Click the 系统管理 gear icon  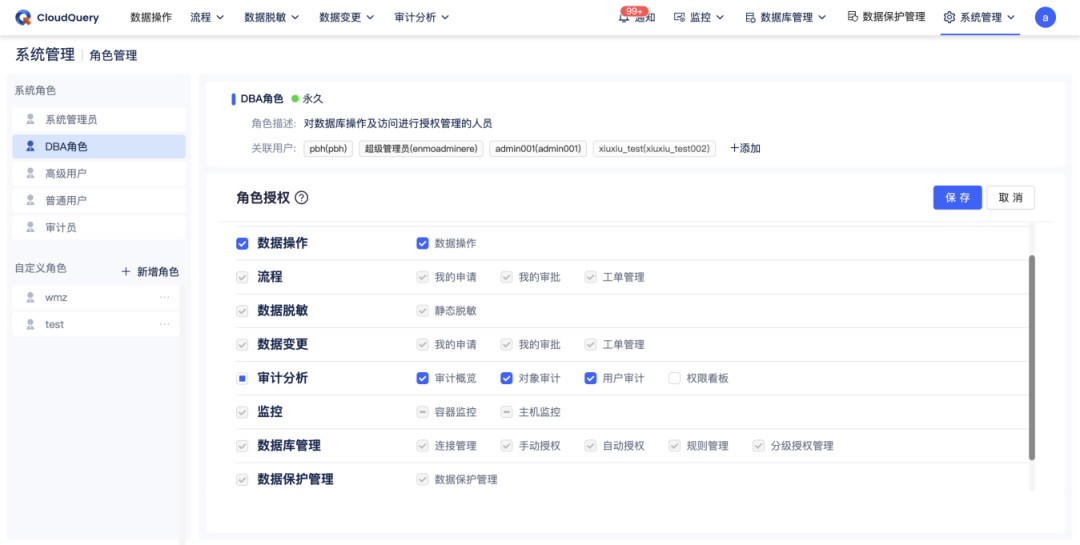click(949, 17)
